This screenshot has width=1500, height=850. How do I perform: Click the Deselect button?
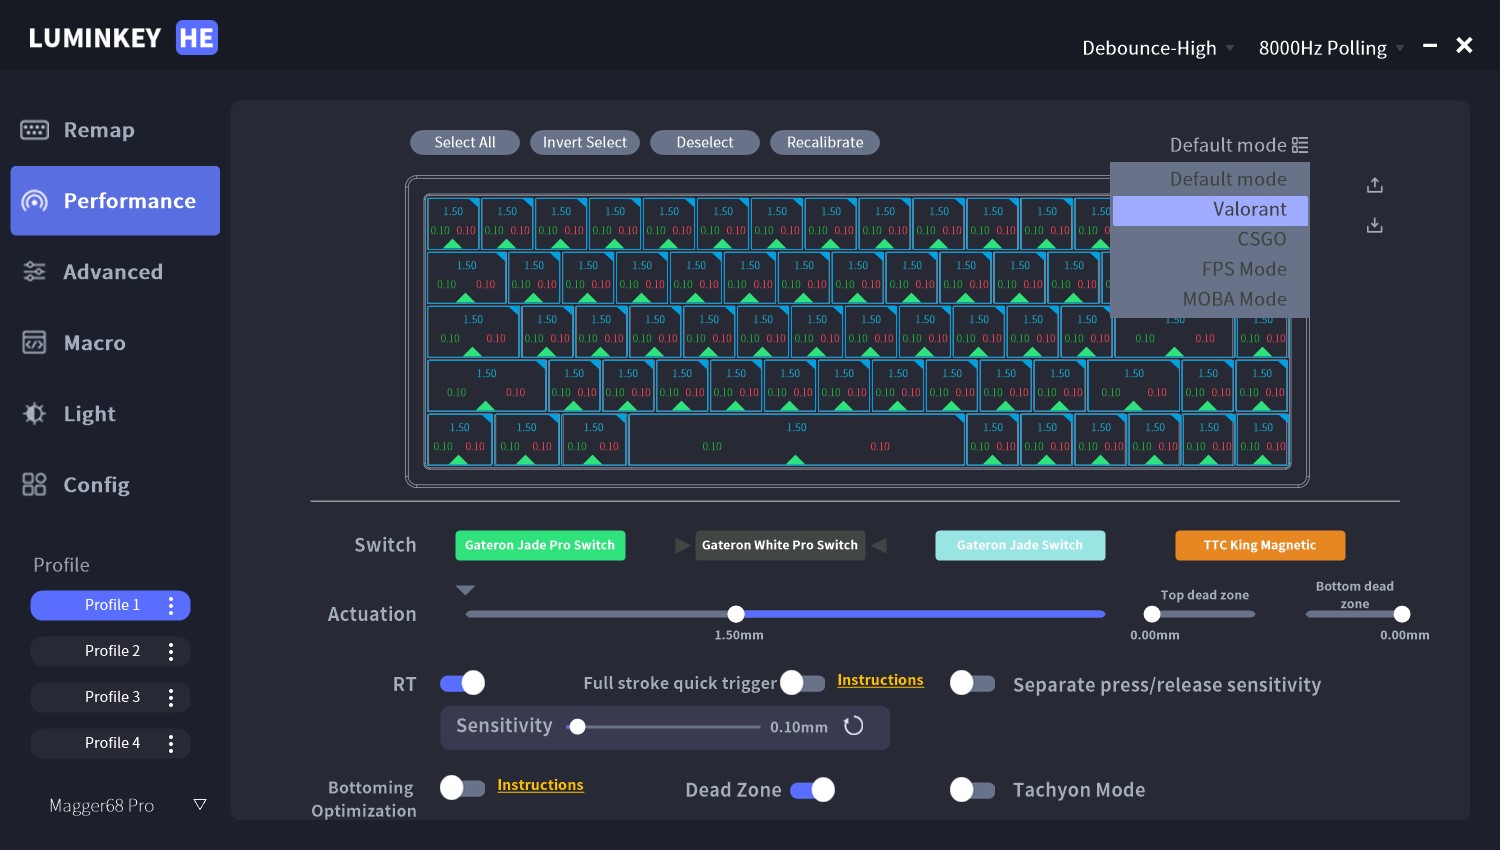(705, 142)
